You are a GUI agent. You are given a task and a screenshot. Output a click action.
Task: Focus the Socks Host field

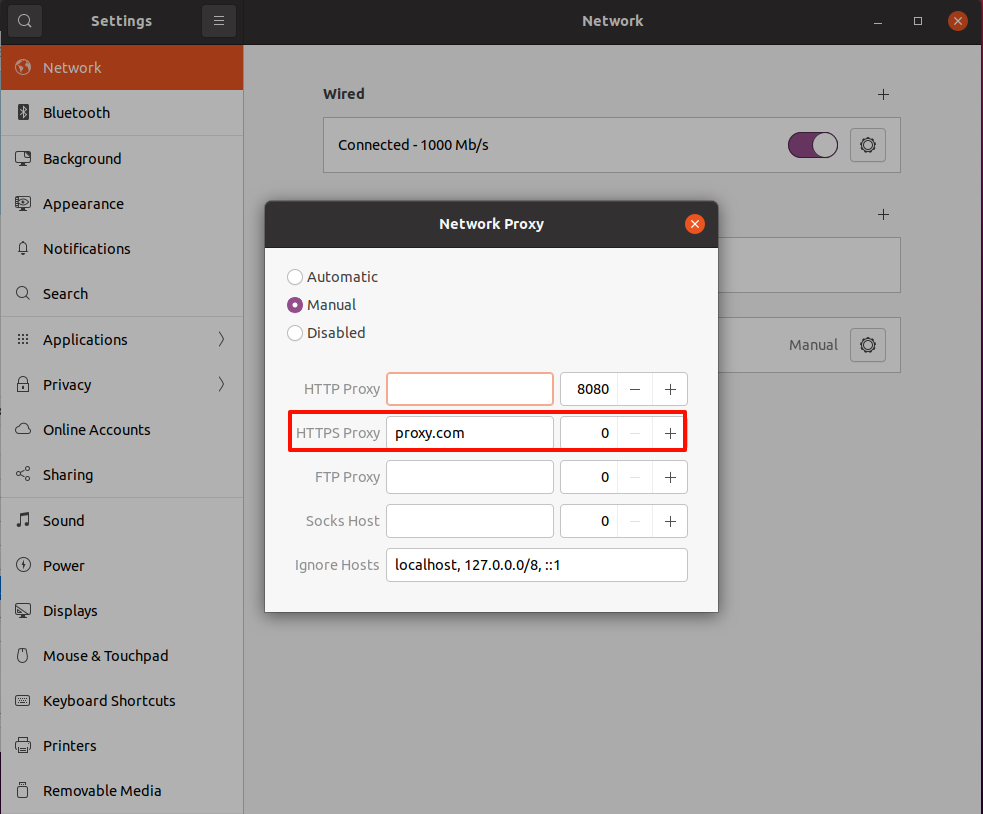click(x=470, y=521)
